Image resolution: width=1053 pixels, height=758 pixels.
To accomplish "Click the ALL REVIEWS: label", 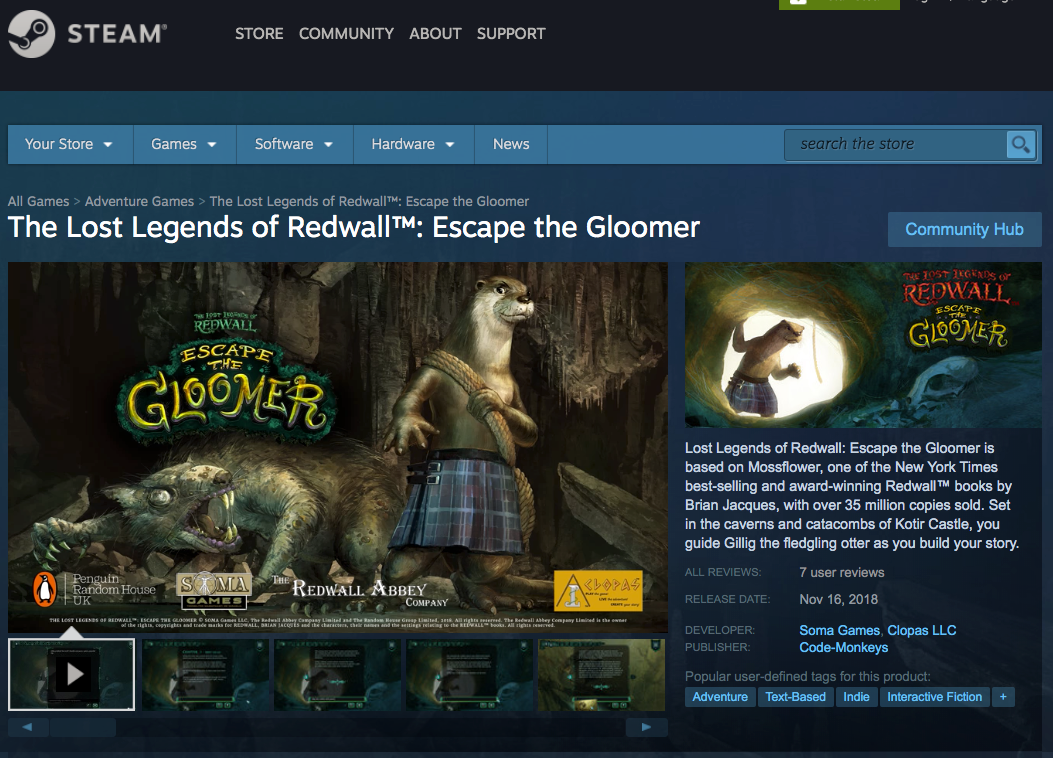I will (x=723, y=573).
